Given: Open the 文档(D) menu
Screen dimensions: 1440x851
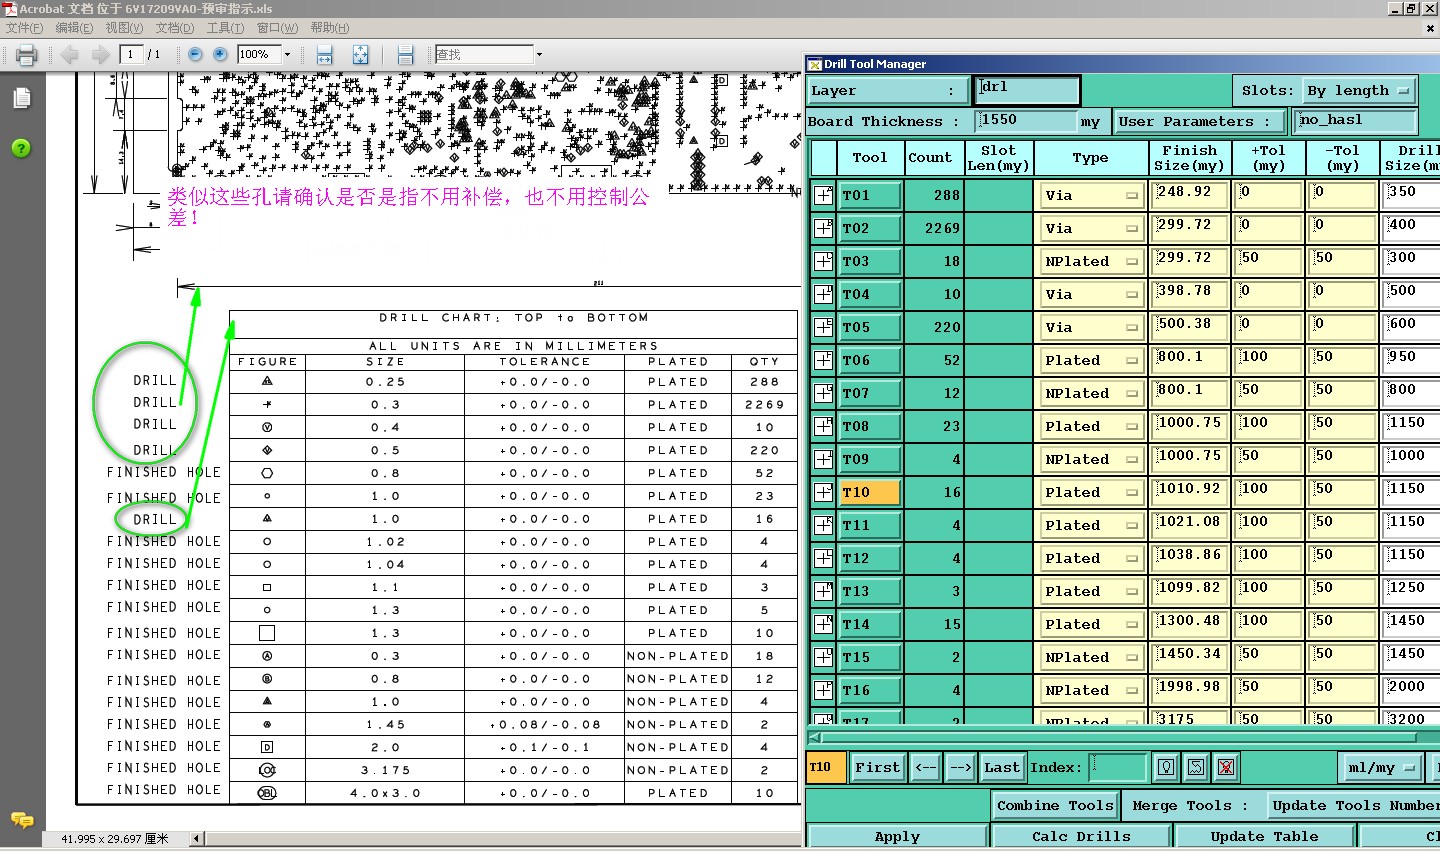Looking at the screenshot, I should click(x=175, y=28).
